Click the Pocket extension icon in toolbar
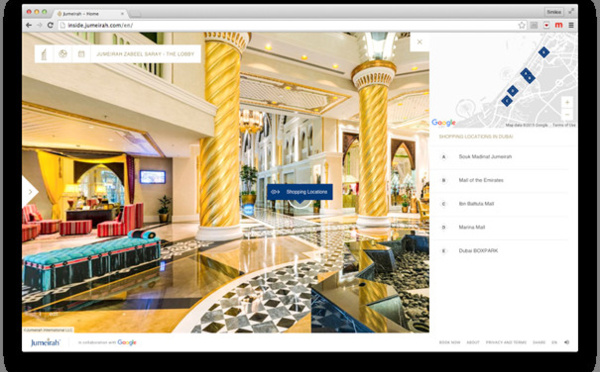 [x=546, y=25]
